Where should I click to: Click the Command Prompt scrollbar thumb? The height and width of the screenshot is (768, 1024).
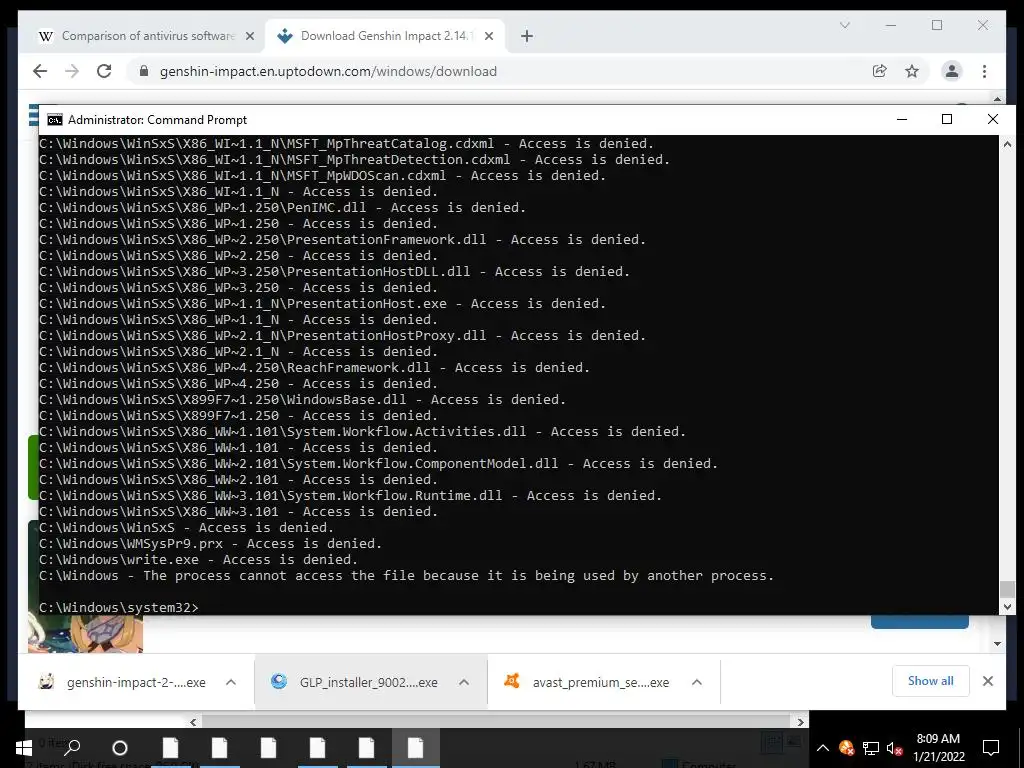pyautogui.click(x=1007, y=588)
